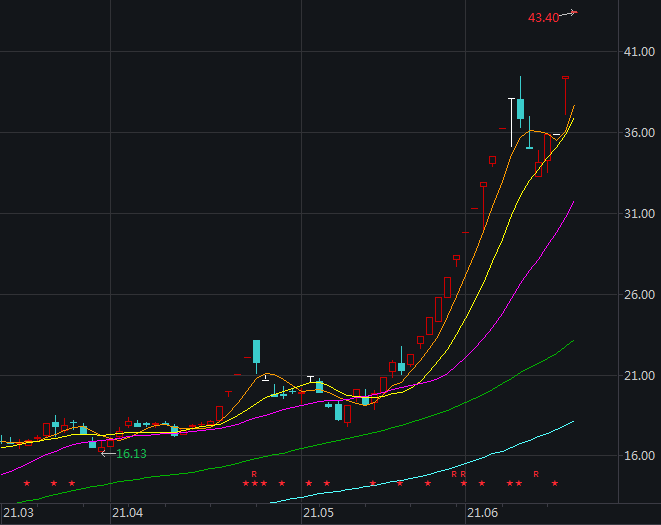This screenshot has height=525, width=661.
Task: Click the arrow beside the 16.13 label
Action: (x=107, y=453)
